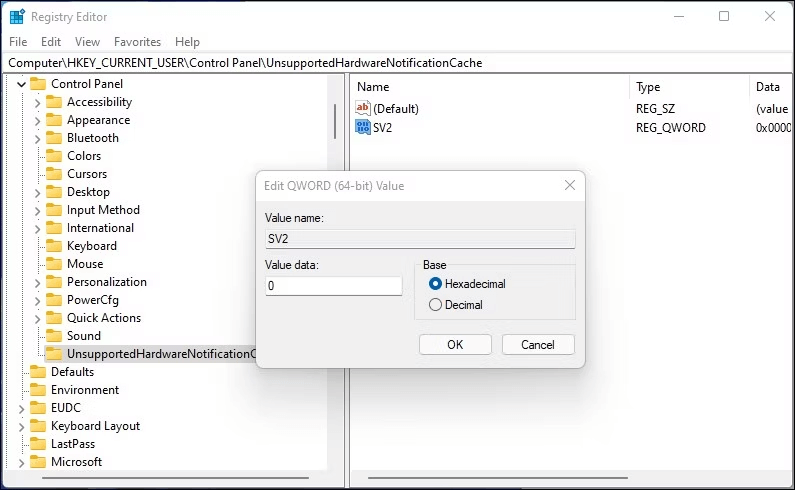Maximize the Registry Editor window
795x490 pixels.
(724, 17)
